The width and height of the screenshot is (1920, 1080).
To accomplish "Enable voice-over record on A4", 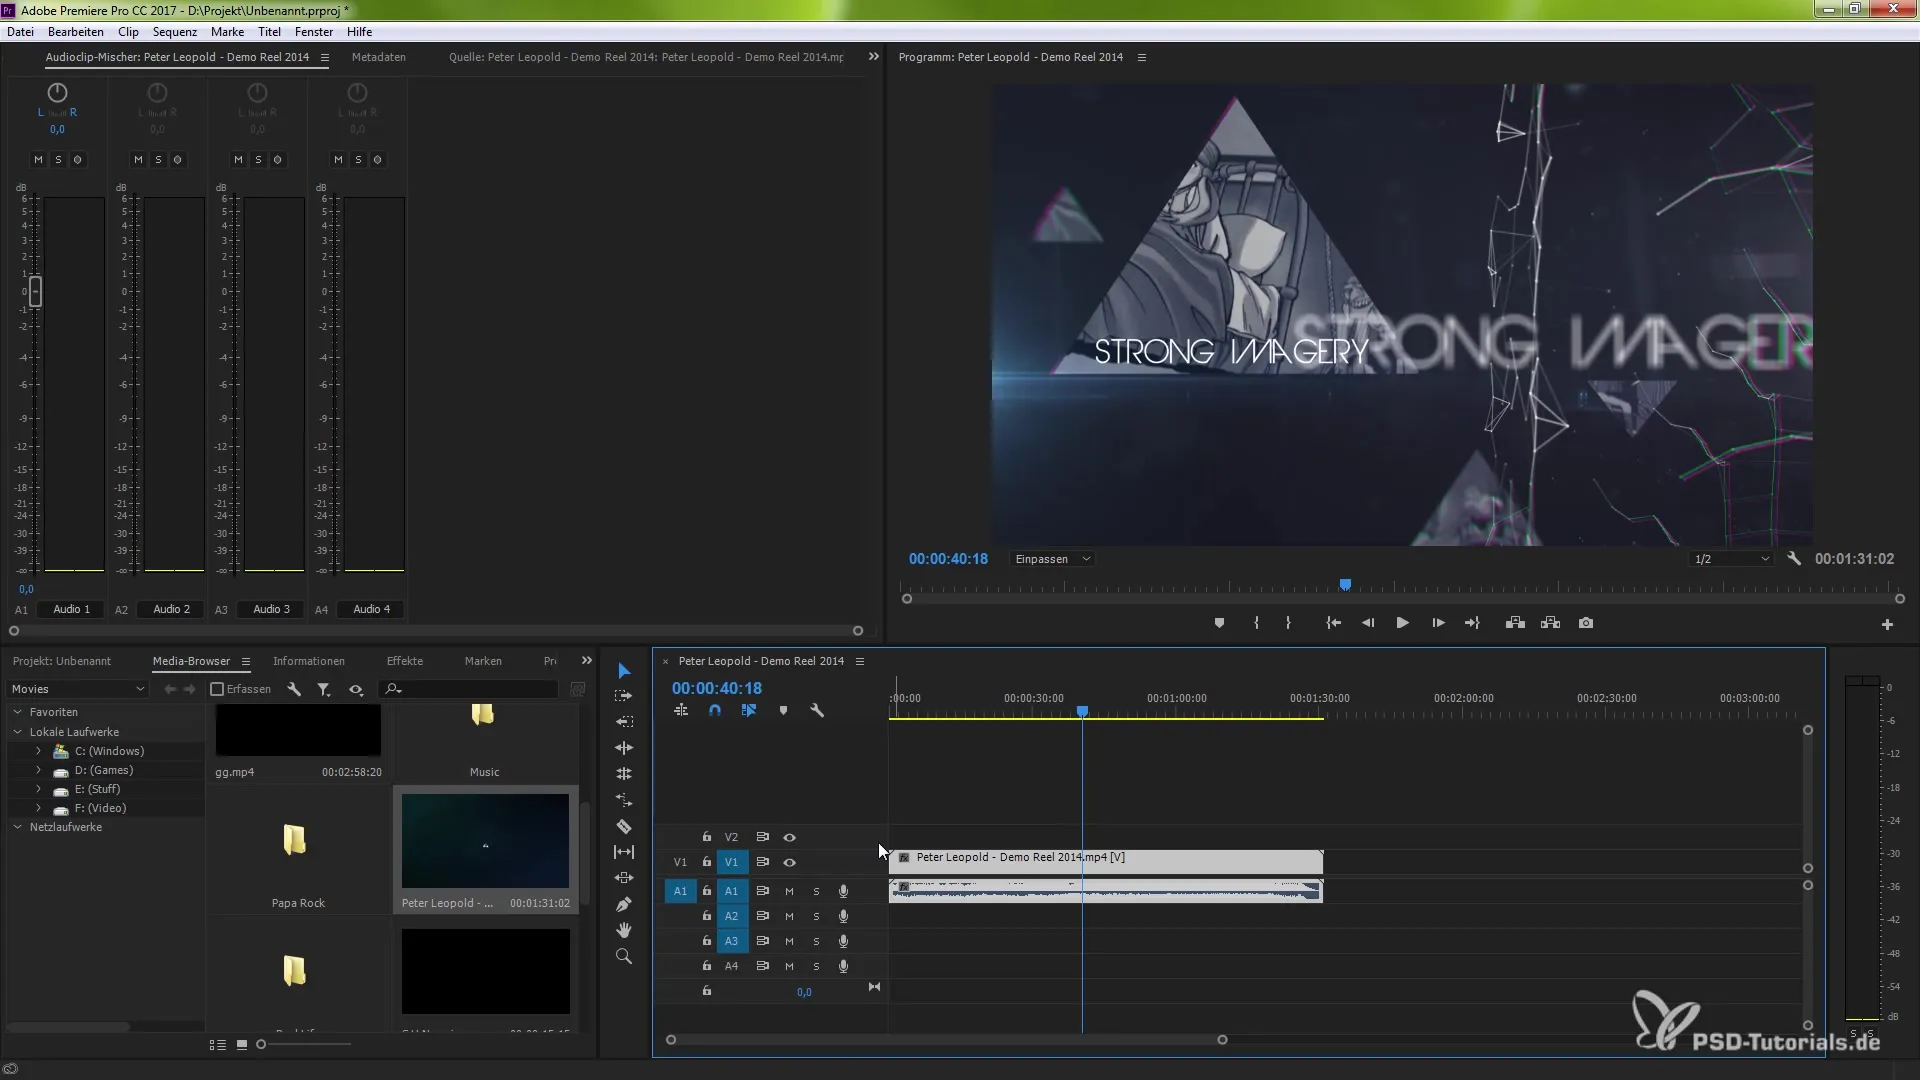I will click(x=843, y=966).
